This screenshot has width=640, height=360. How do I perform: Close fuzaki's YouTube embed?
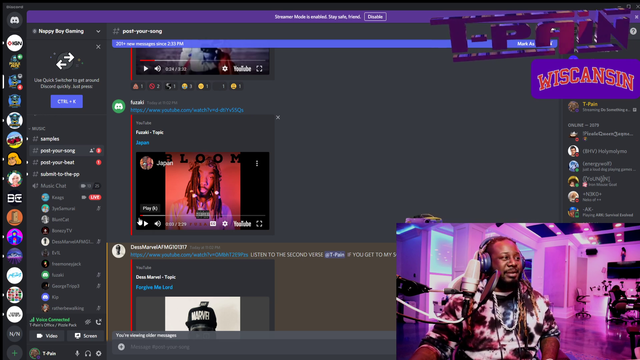click(x=278, y=118)
